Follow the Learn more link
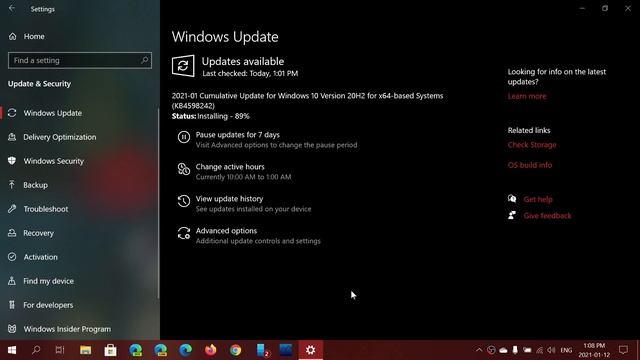640x360 pixels. pos(527,96)
